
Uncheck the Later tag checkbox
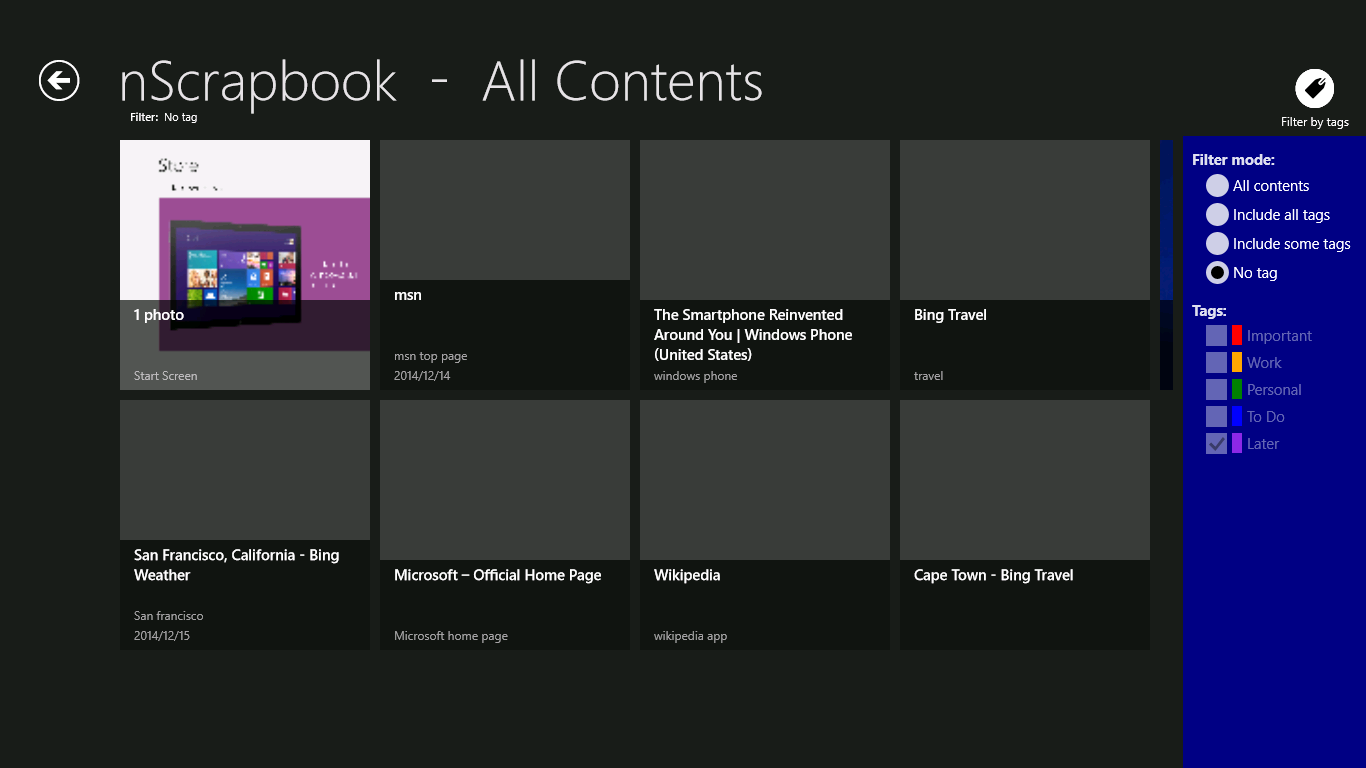point(1216,444)
